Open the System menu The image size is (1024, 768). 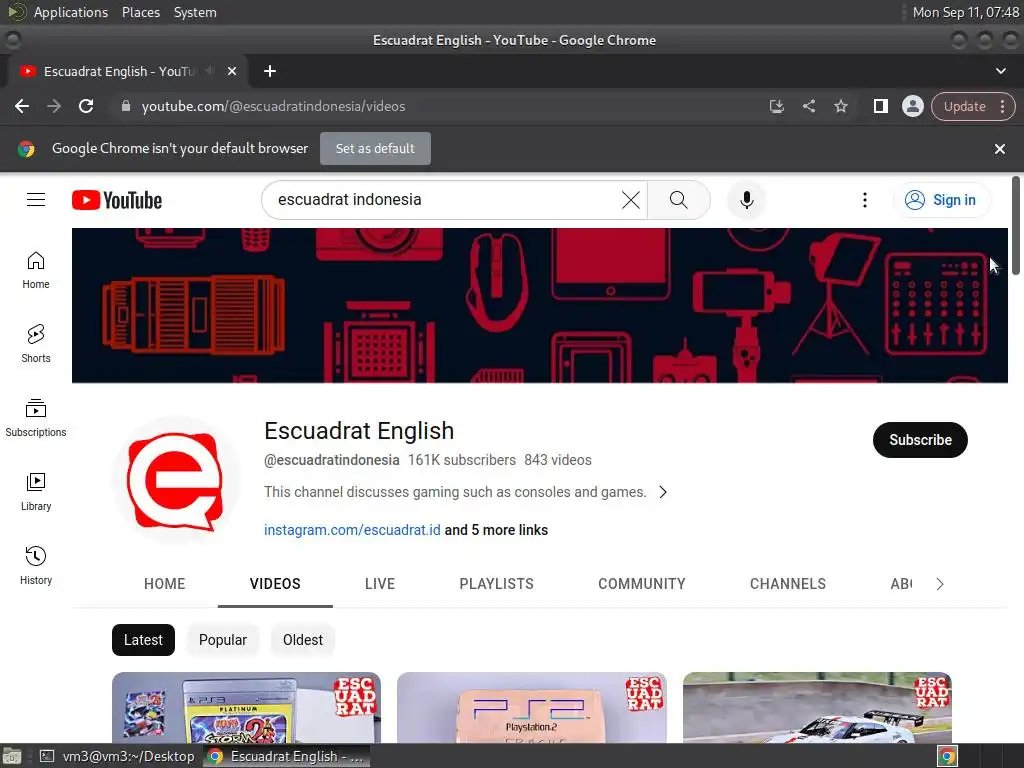[x=195, y=12]
